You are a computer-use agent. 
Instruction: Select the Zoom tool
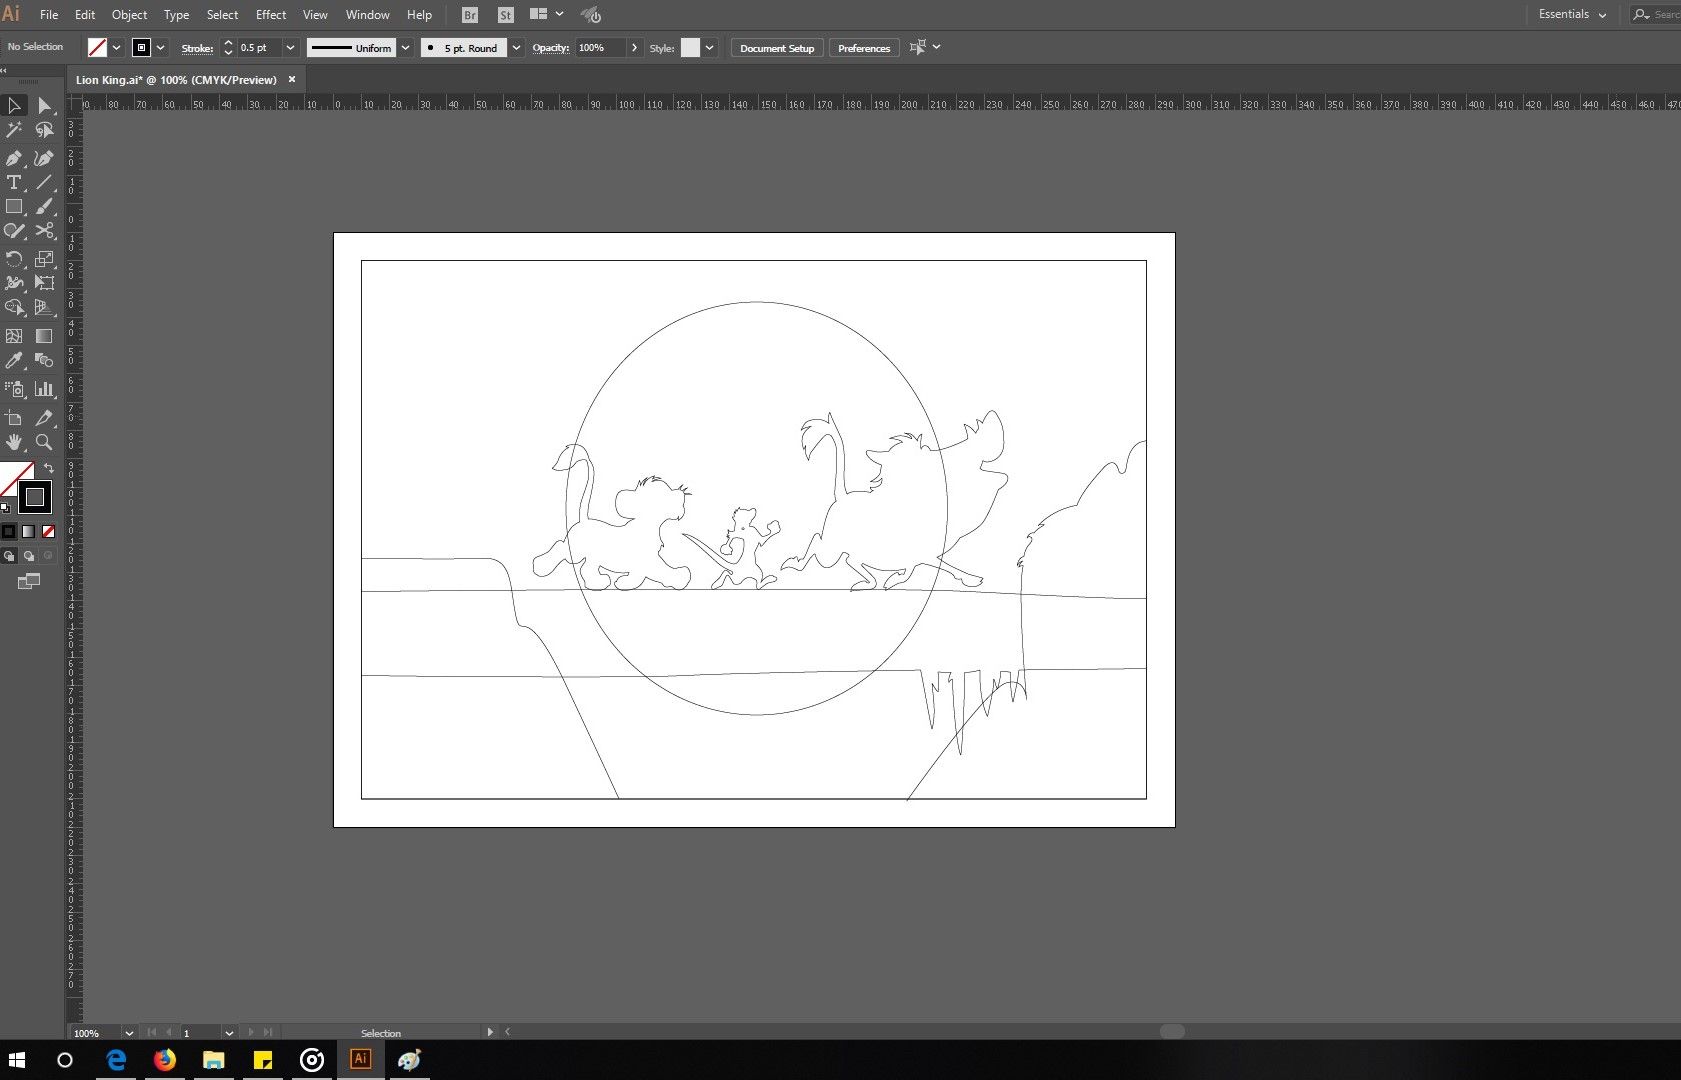point(44,442)
